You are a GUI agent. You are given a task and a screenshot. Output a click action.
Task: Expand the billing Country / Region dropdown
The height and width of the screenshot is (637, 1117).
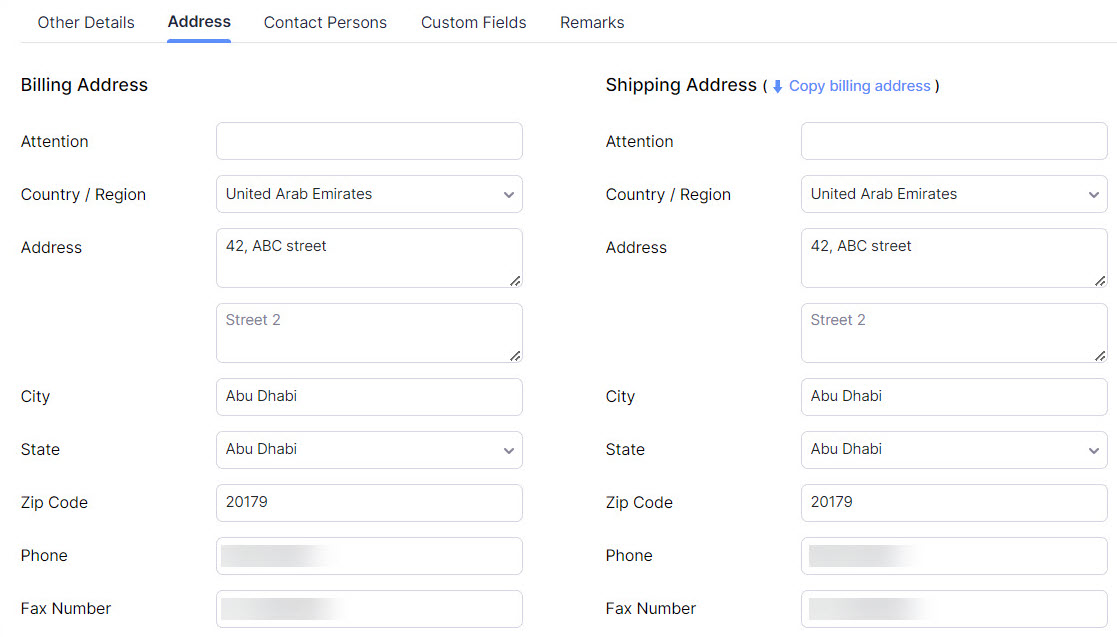[x=369, y=194]
